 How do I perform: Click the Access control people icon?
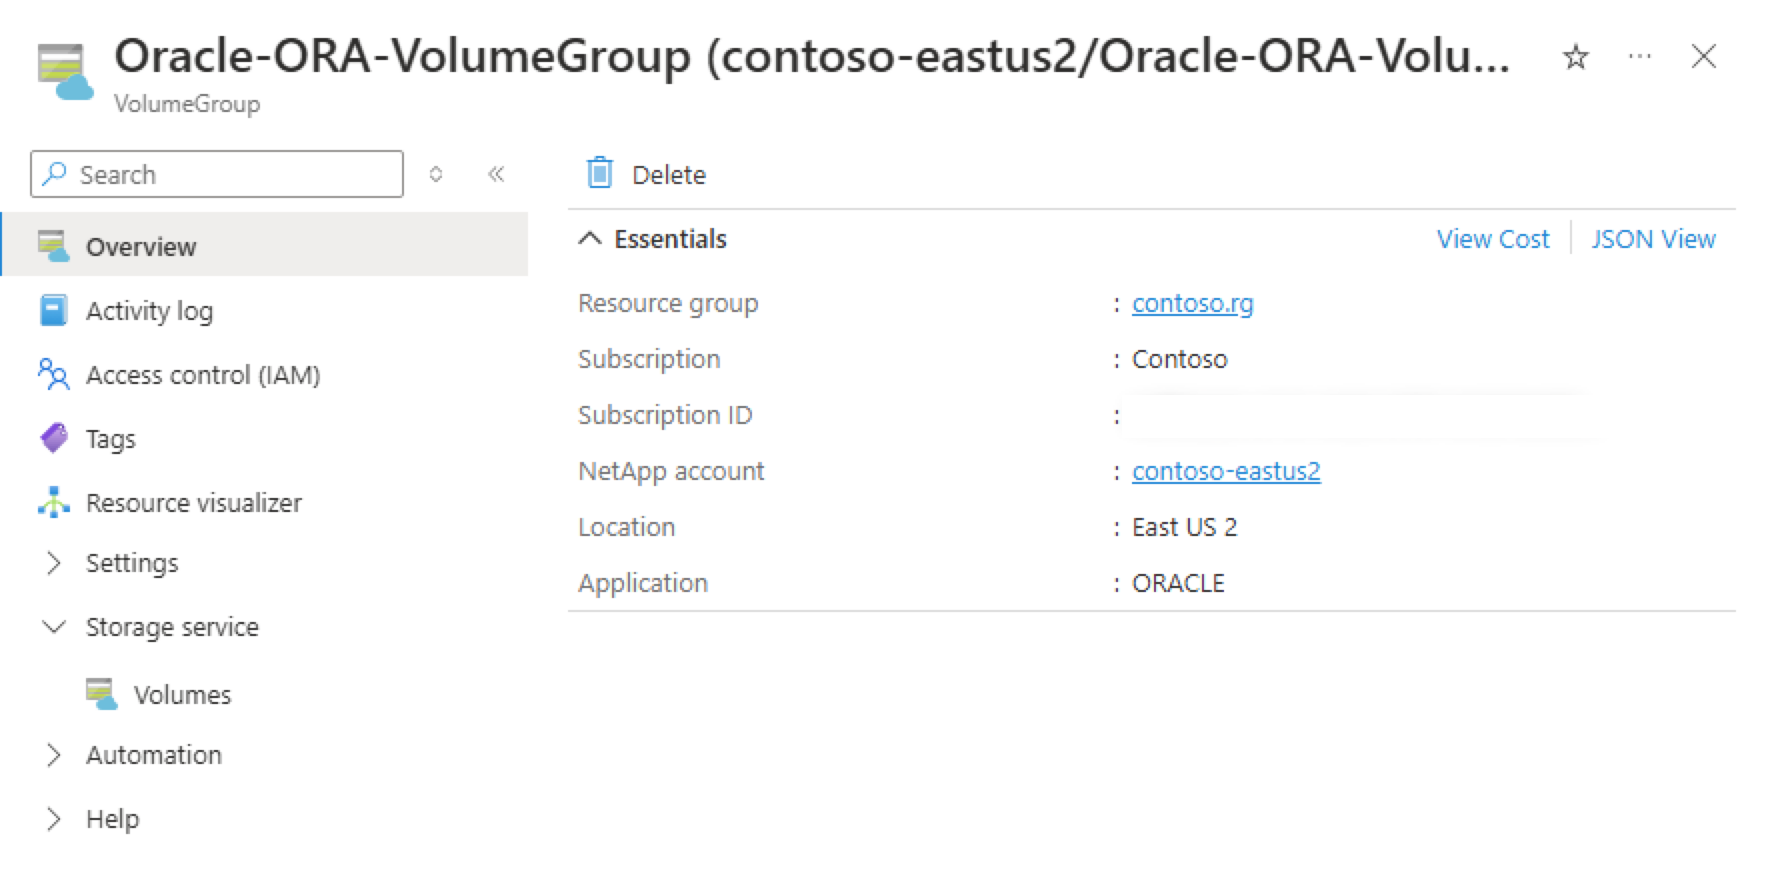[x=54, y=374]
